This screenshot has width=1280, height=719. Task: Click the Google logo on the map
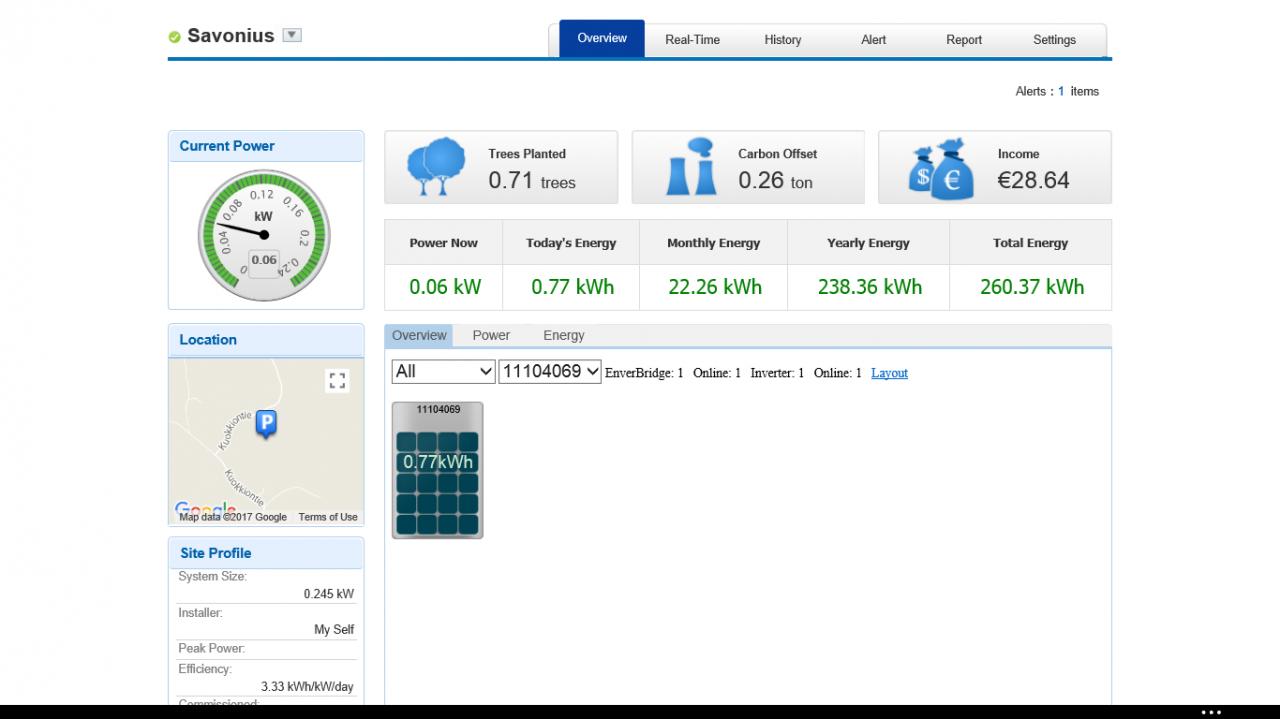(205, 510)
